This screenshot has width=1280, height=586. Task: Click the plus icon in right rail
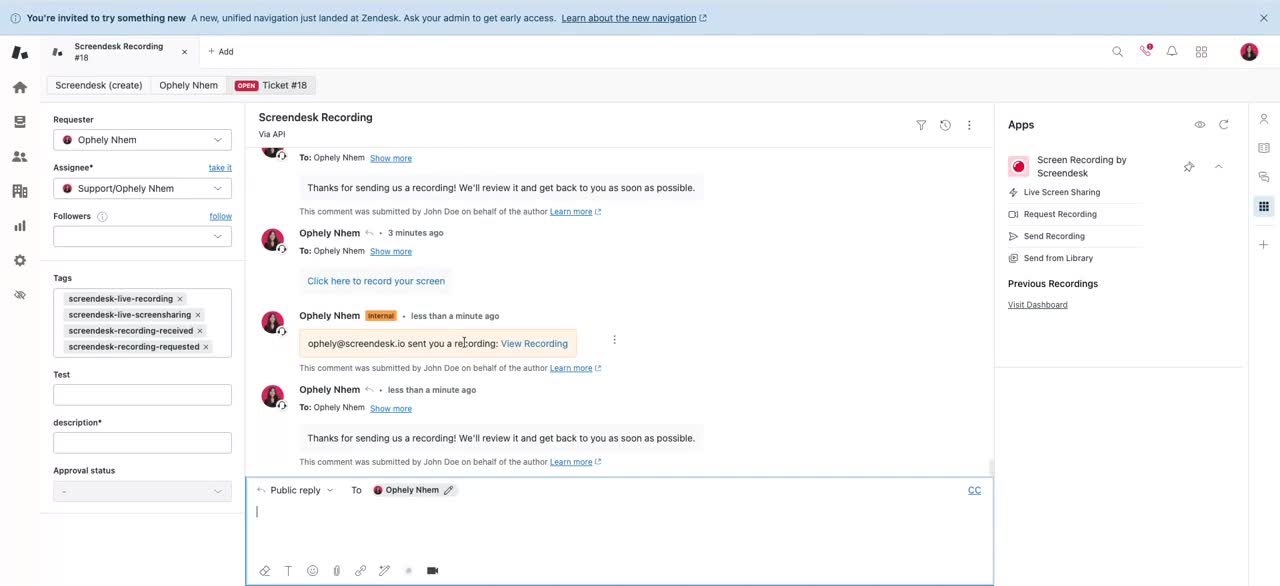(x=1264, y=244)
